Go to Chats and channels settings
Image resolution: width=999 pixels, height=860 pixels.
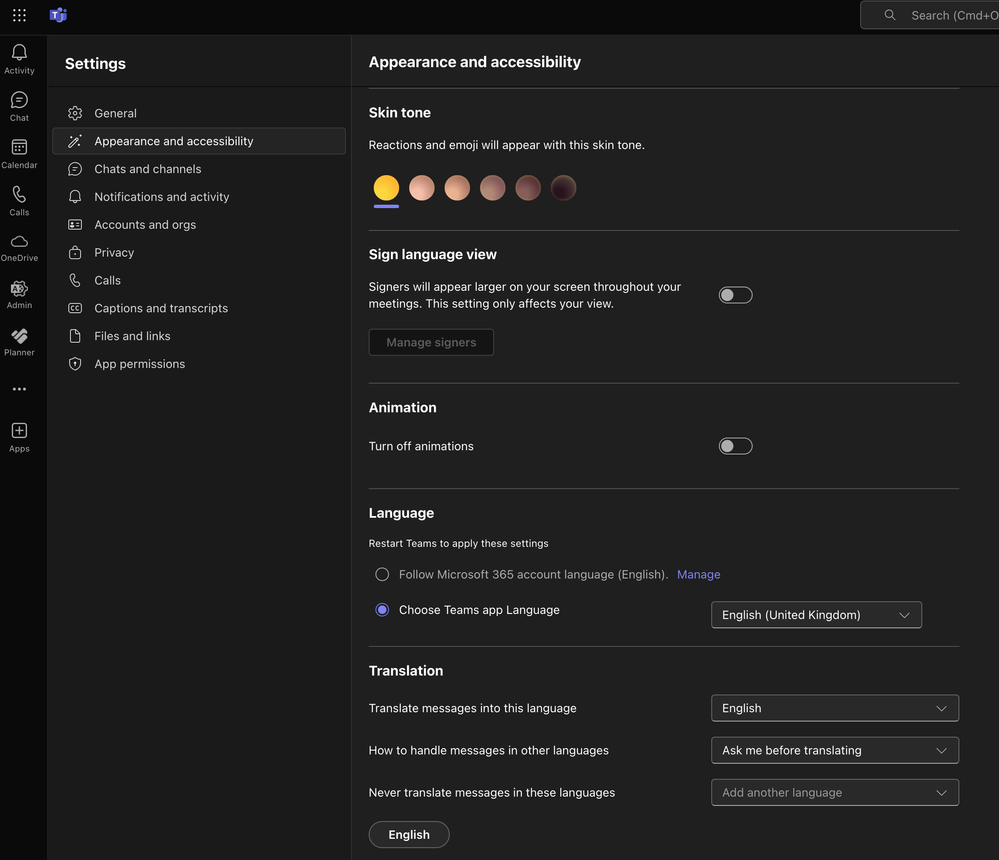tap(199, 169)
